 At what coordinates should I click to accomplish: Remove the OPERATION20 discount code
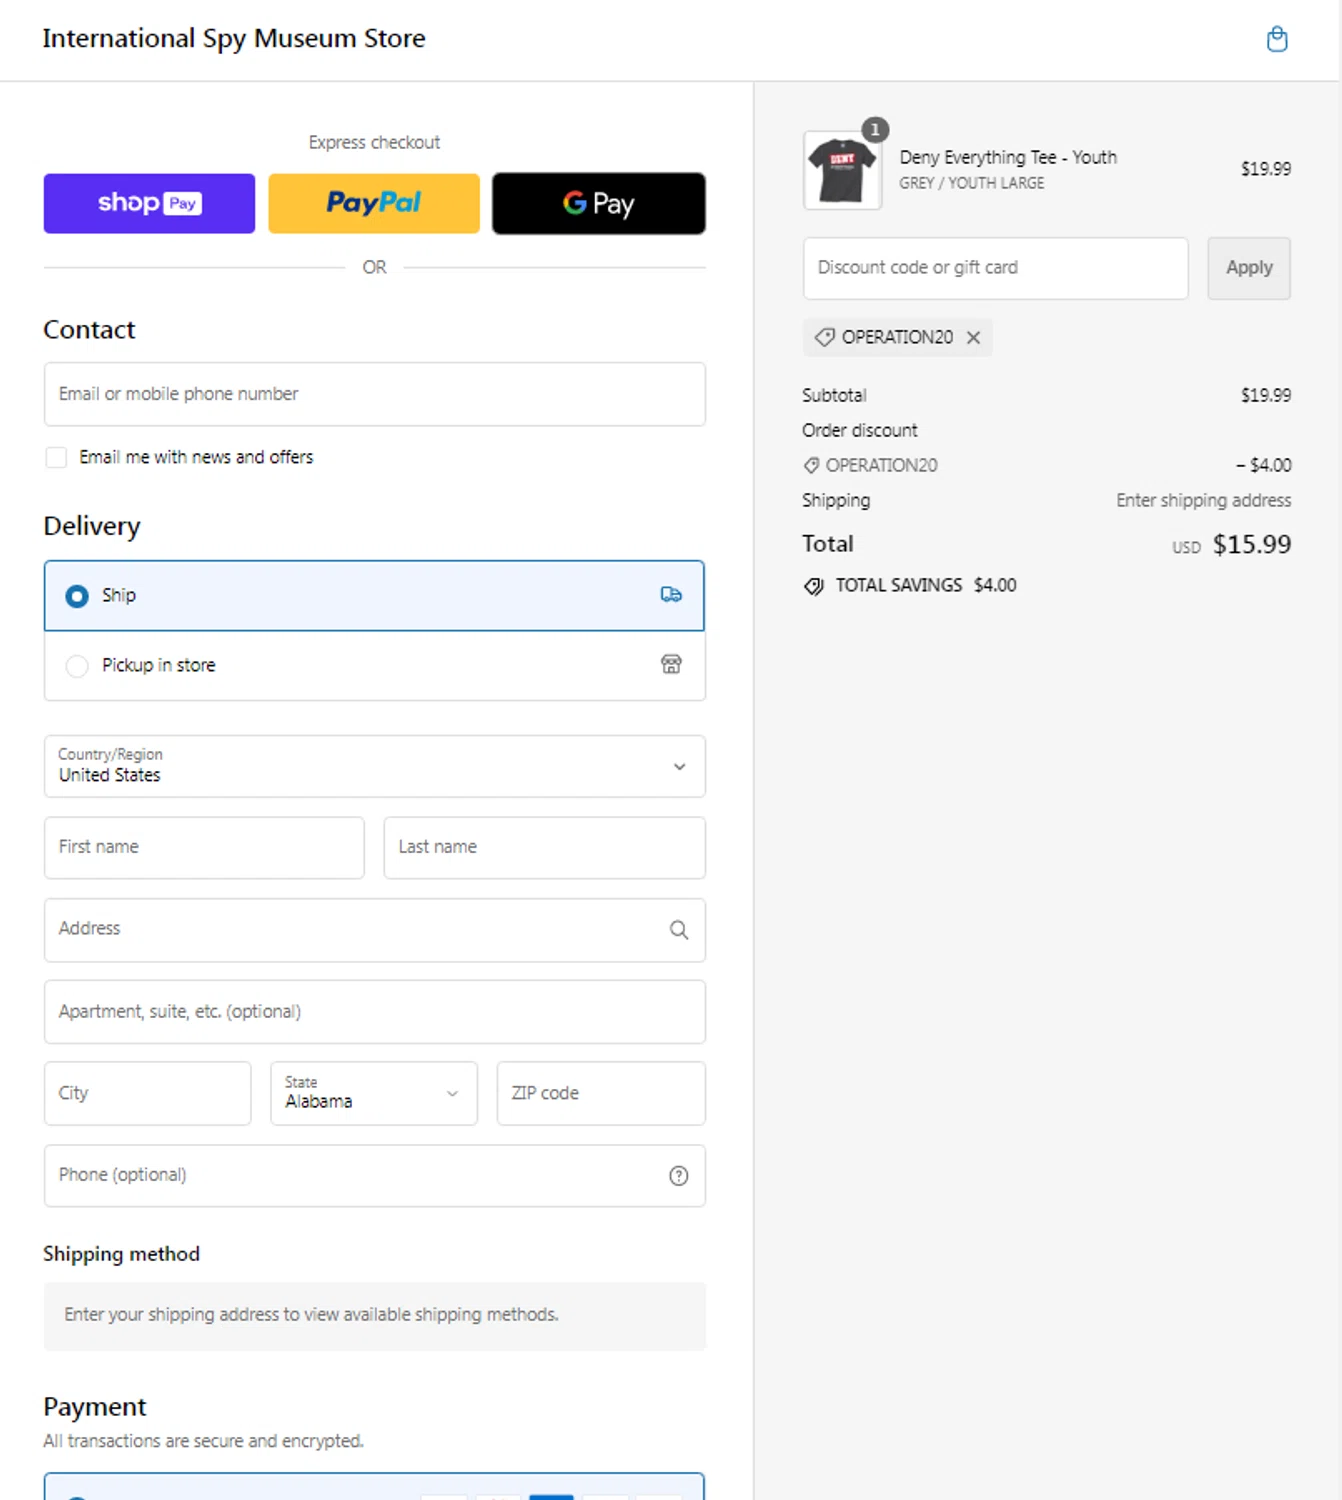(x=973, y=338)
